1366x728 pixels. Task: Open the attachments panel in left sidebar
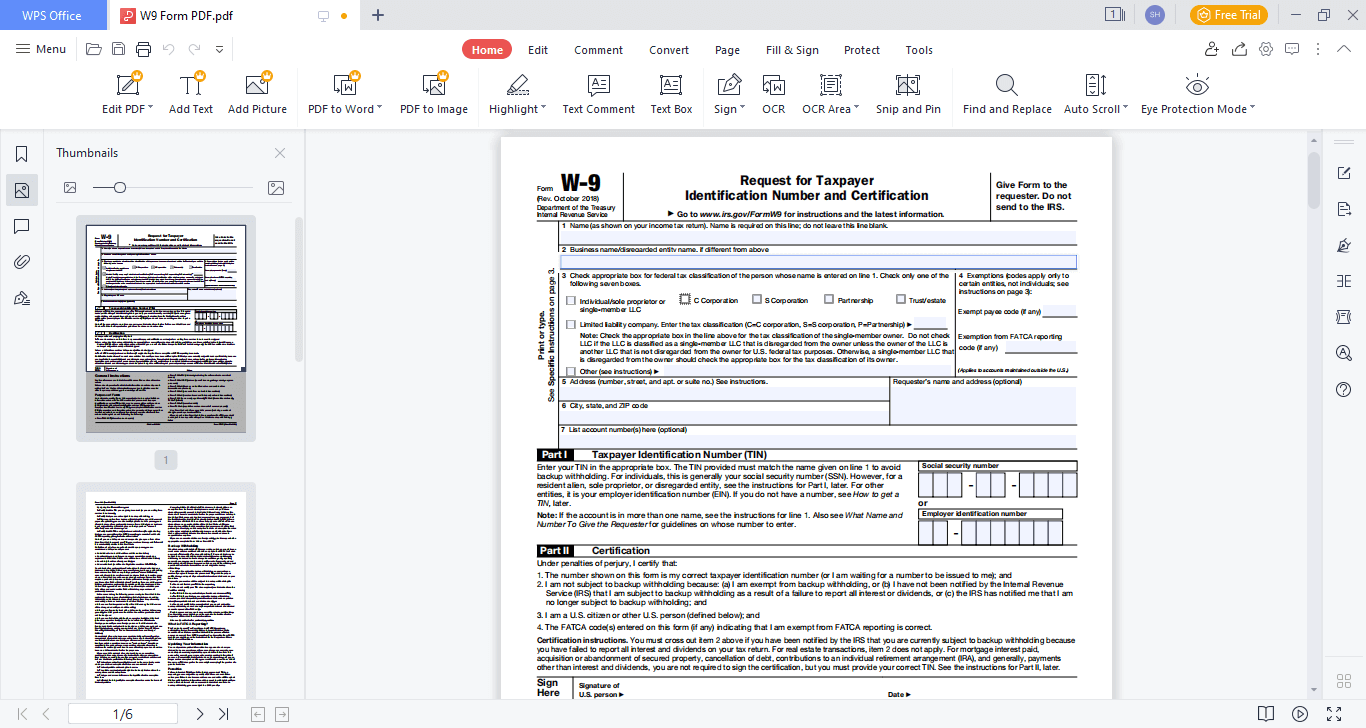[21, 262]
